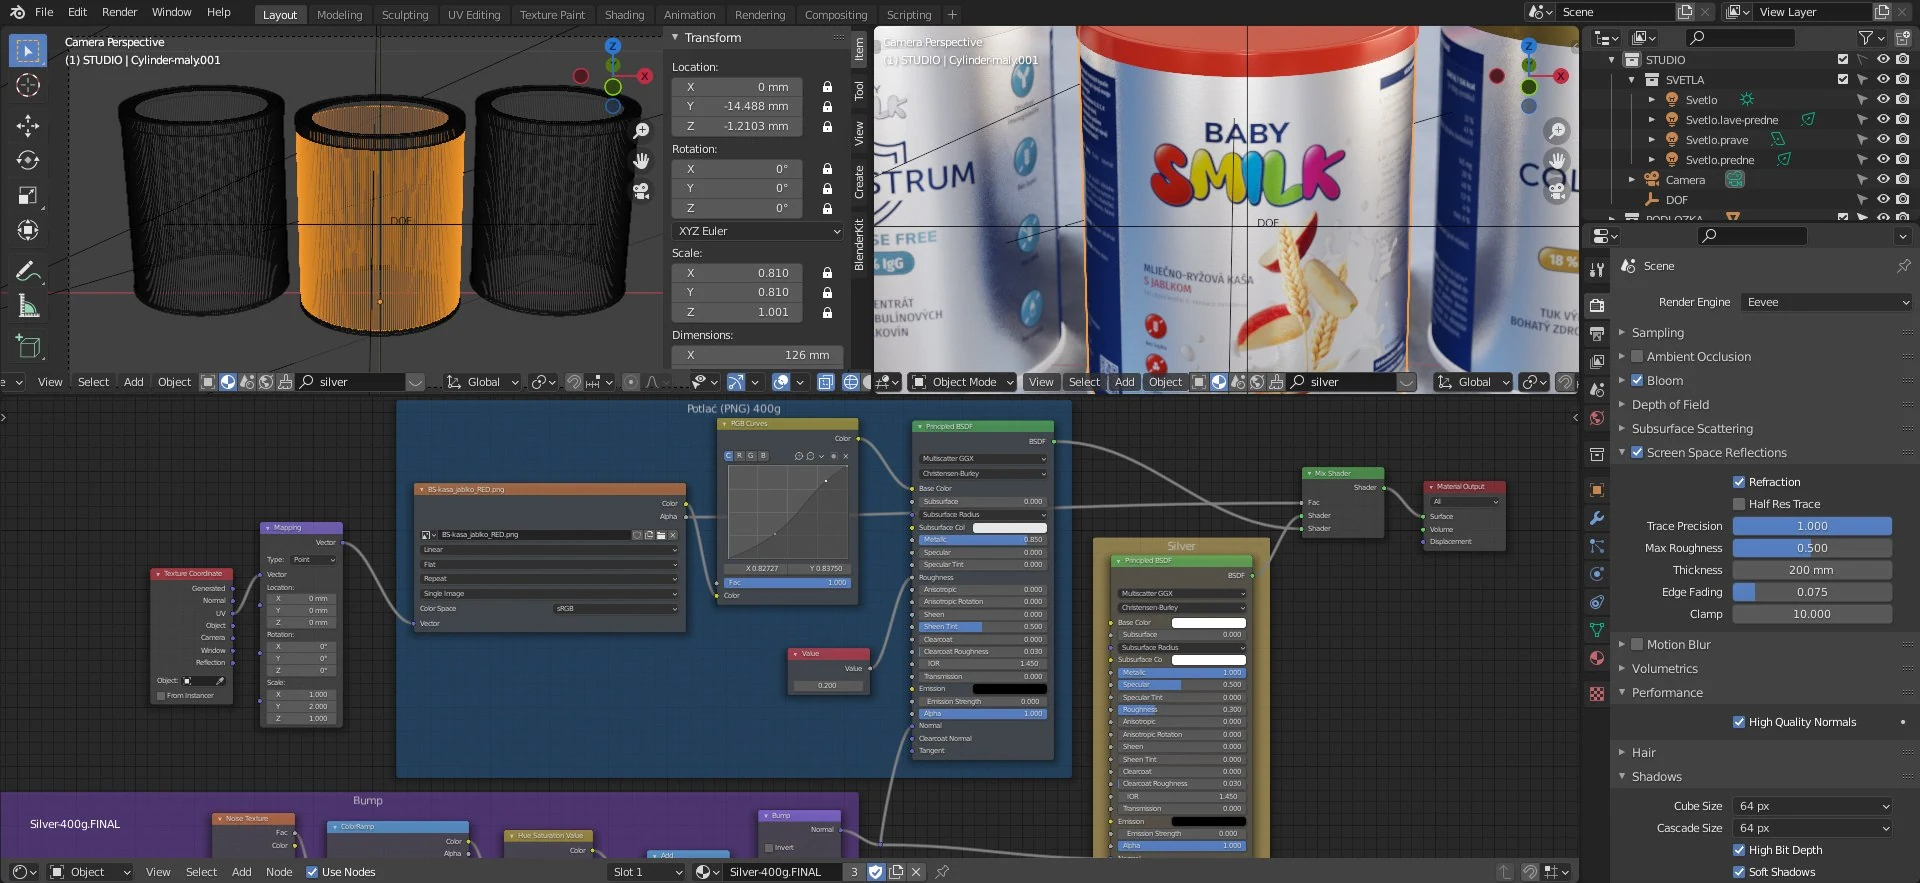
Task: Open View Layer properties tab
Action: pos(1597,361)
